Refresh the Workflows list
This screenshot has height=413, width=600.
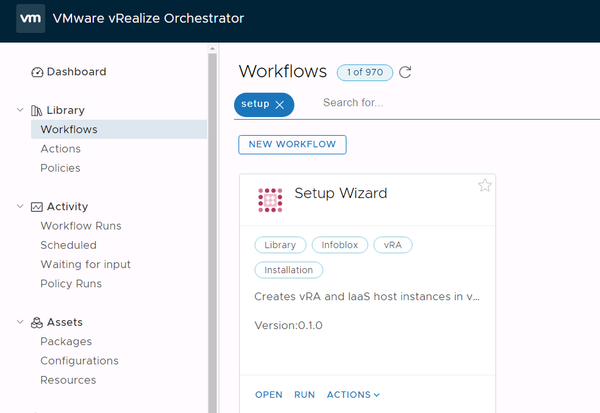point(405,72)
